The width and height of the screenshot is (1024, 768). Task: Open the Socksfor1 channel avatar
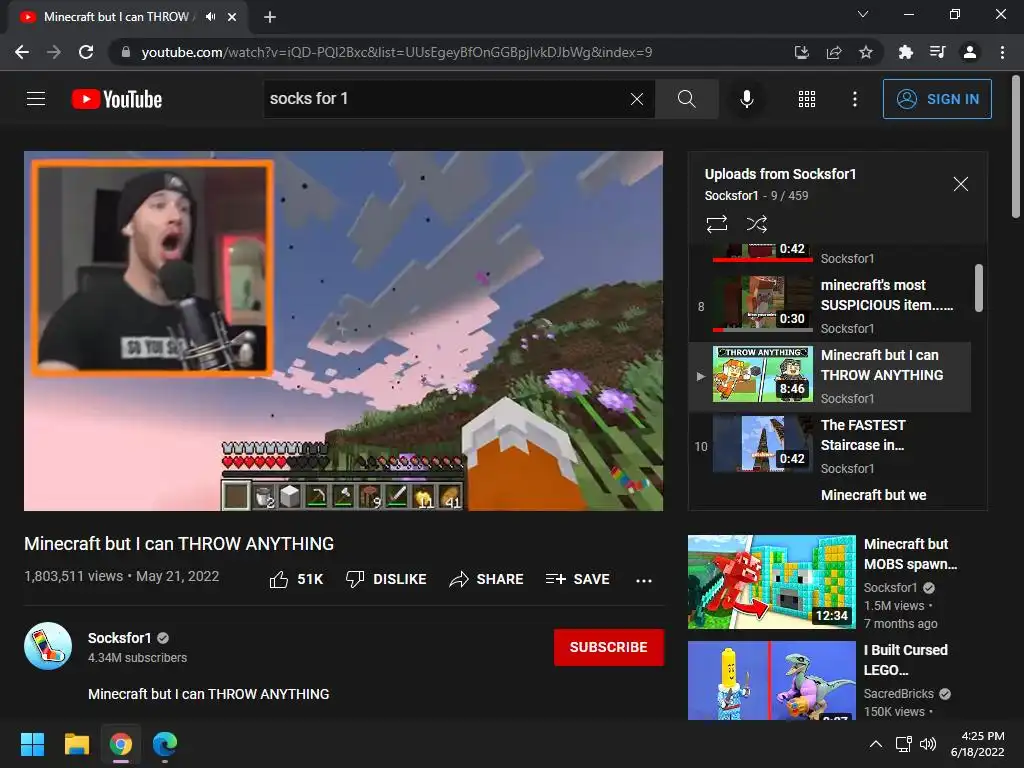pos(48,646)
